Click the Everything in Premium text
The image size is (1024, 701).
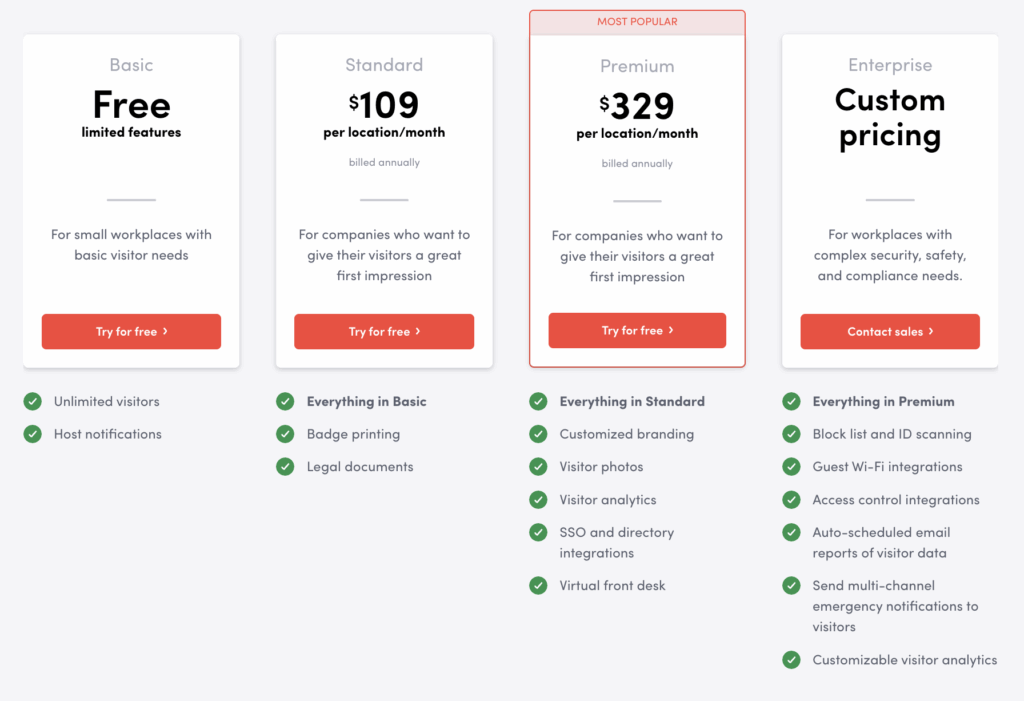[883, 402]
